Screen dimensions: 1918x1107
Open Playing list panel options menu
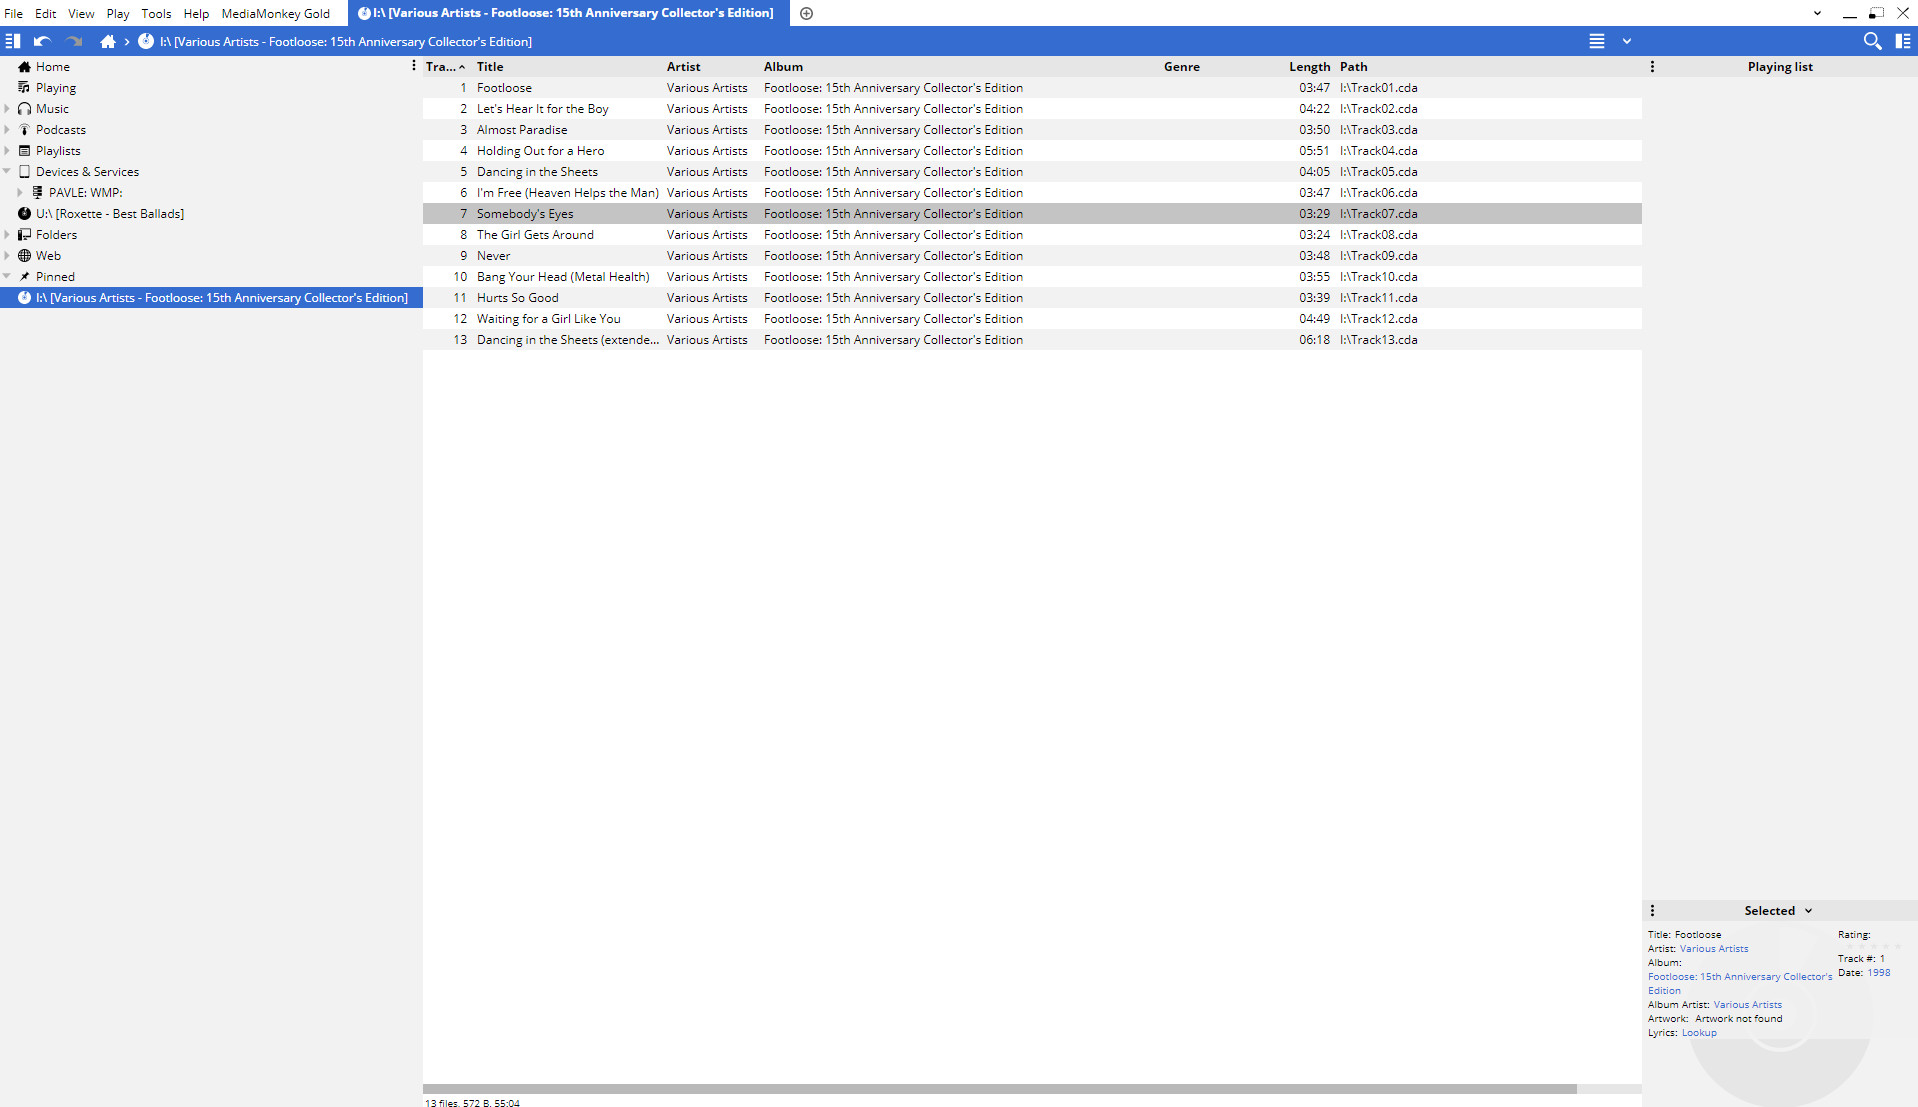(x=1652, y=67)
